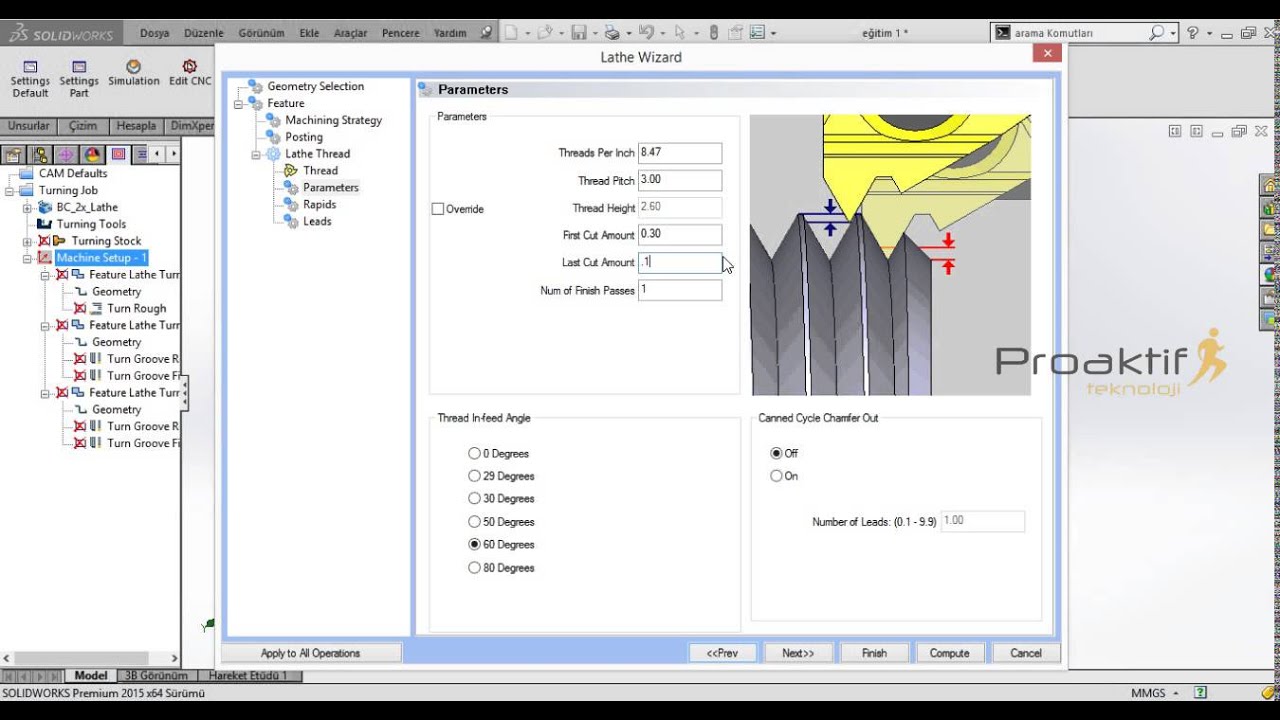Viewport: 1280px width, 720px height.
Task: Click the Help question mark icon
Action: point(1192,32)
